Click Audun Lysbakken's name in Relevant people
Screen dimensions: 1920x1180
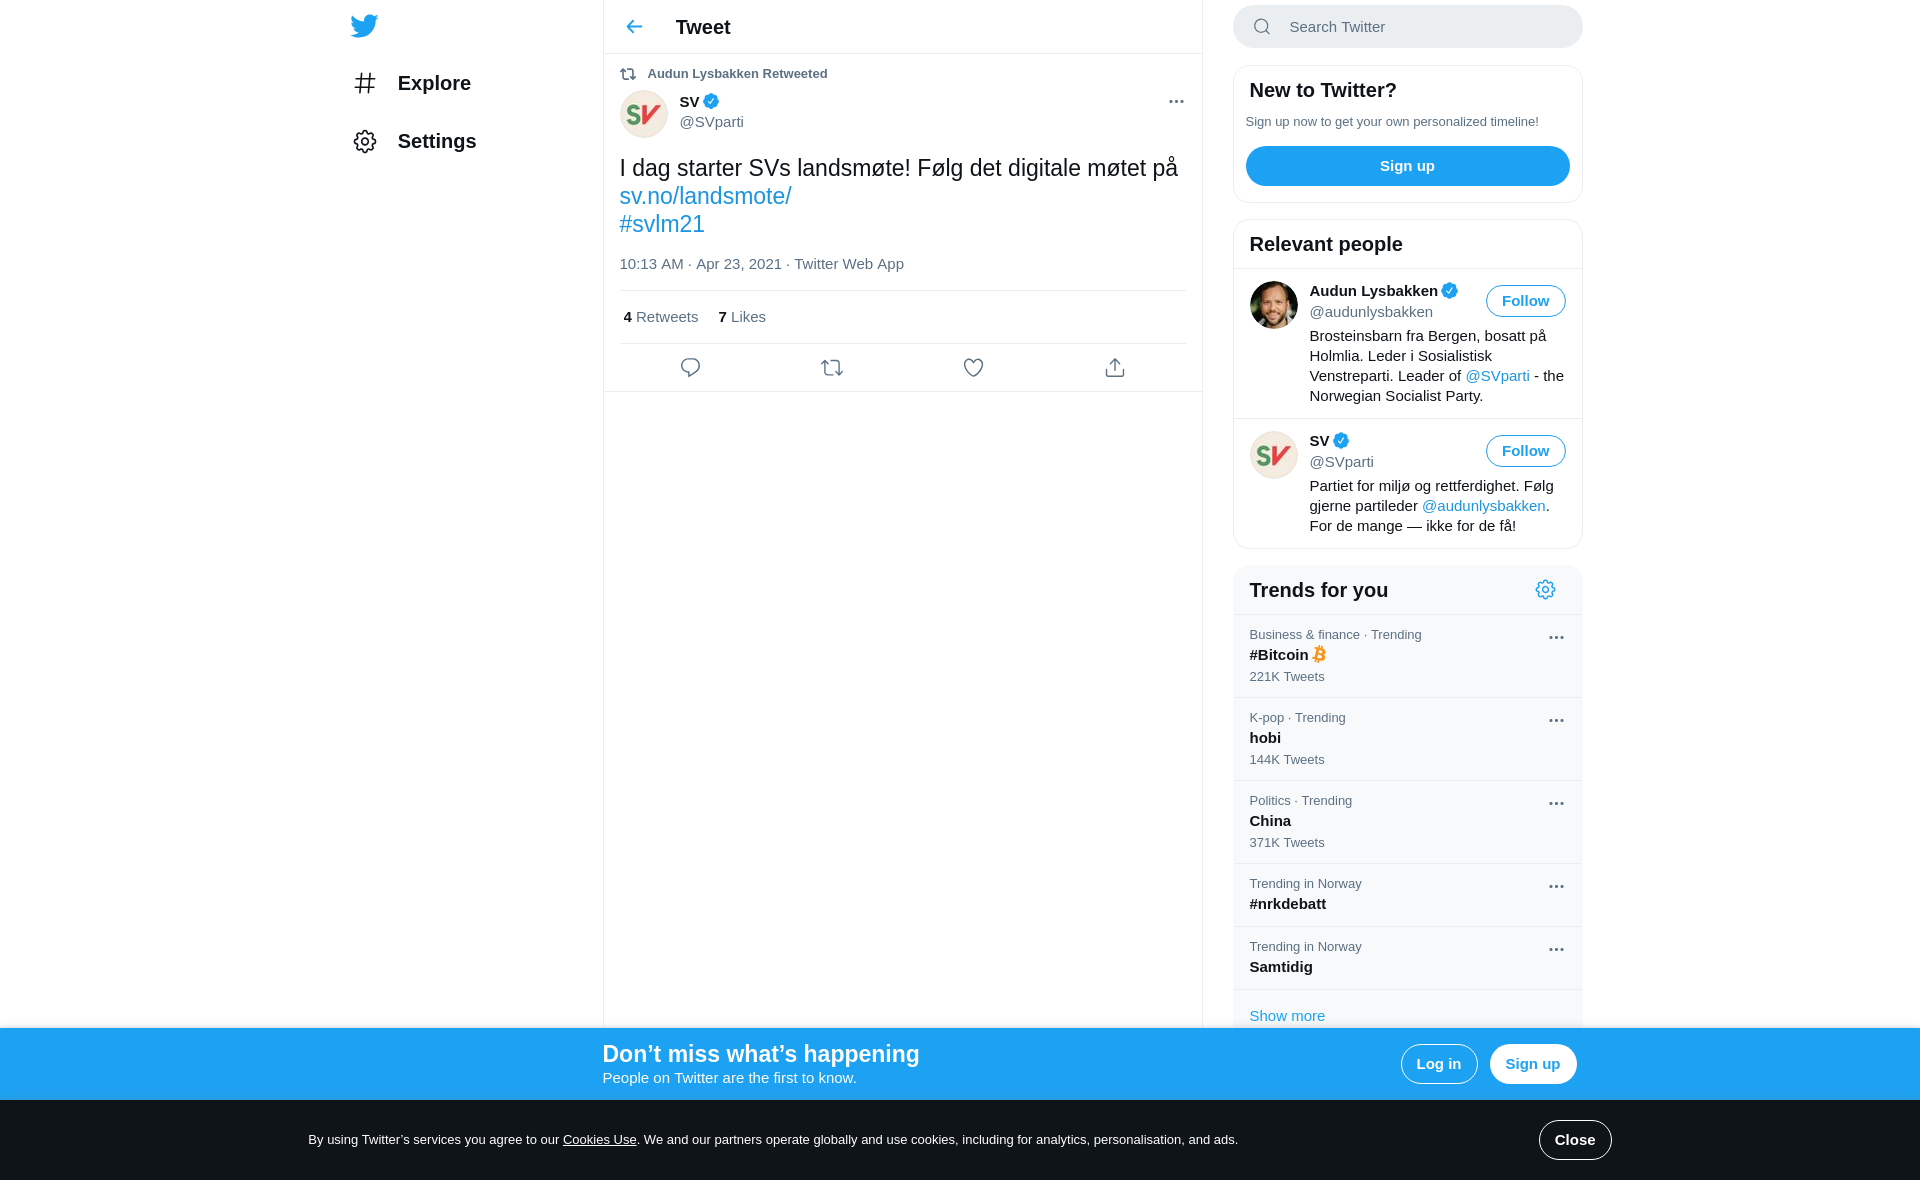tap(1373, 291)
